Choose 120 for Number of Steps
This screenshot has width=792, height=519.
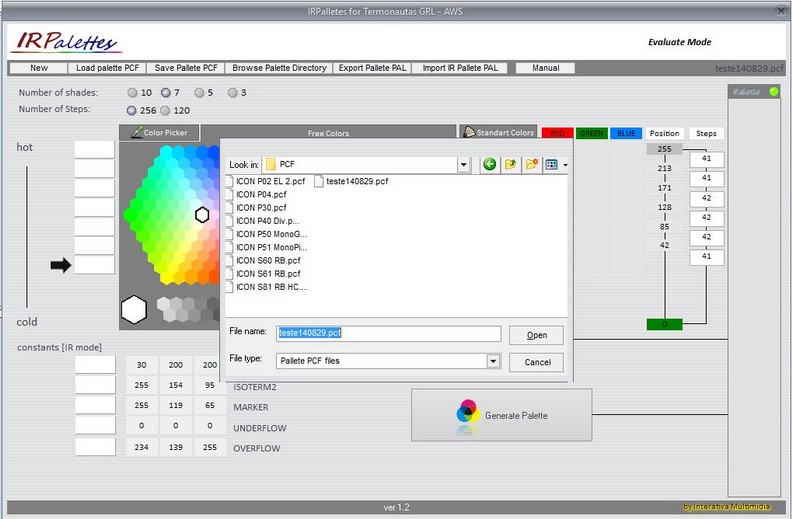[x=166, y=110]
